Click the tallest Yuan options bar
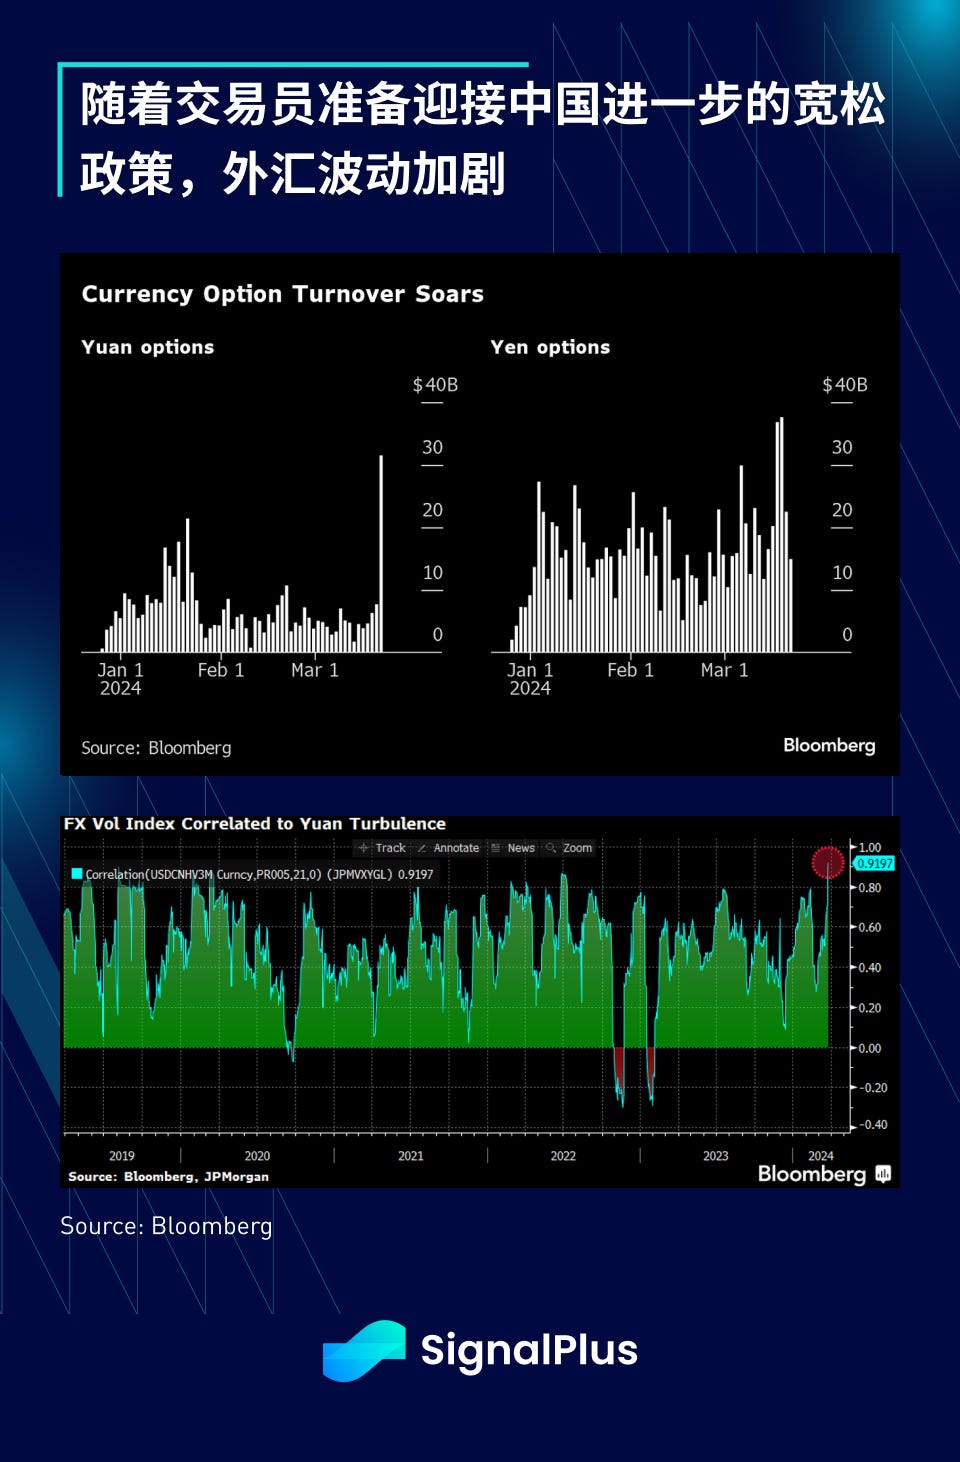This screenshot has height=1462, width=960. coord(381,554)
